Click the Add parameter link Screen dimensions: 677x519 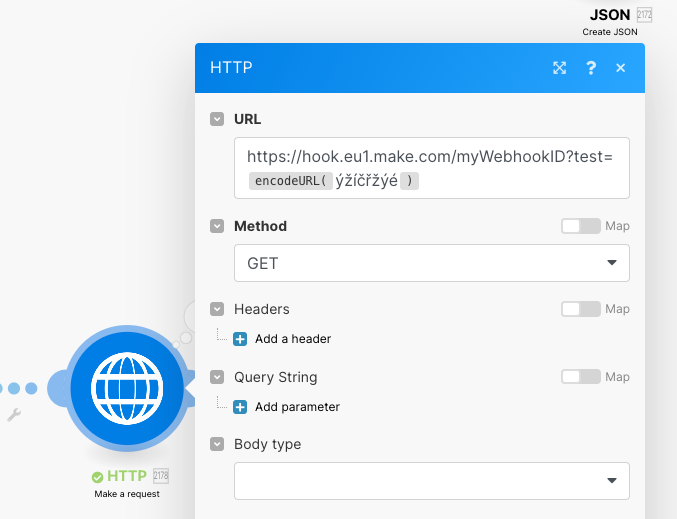pyautogui.click(x=297, y=407)
